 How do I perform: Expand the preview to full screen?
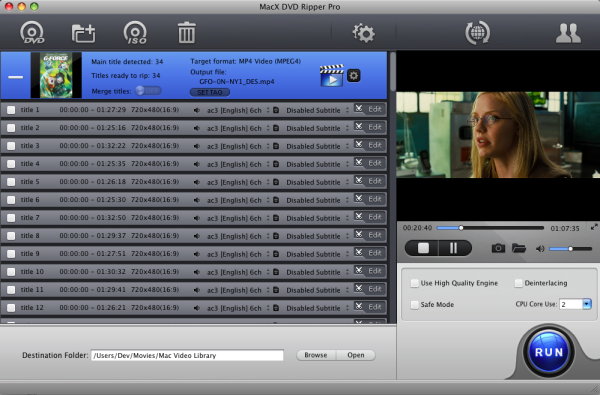pyautogui.click(x=594, y=227)
